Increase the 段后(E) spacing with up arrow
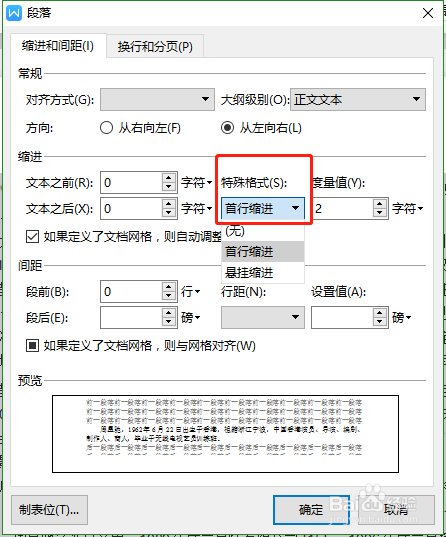 (x=169, y=313)
